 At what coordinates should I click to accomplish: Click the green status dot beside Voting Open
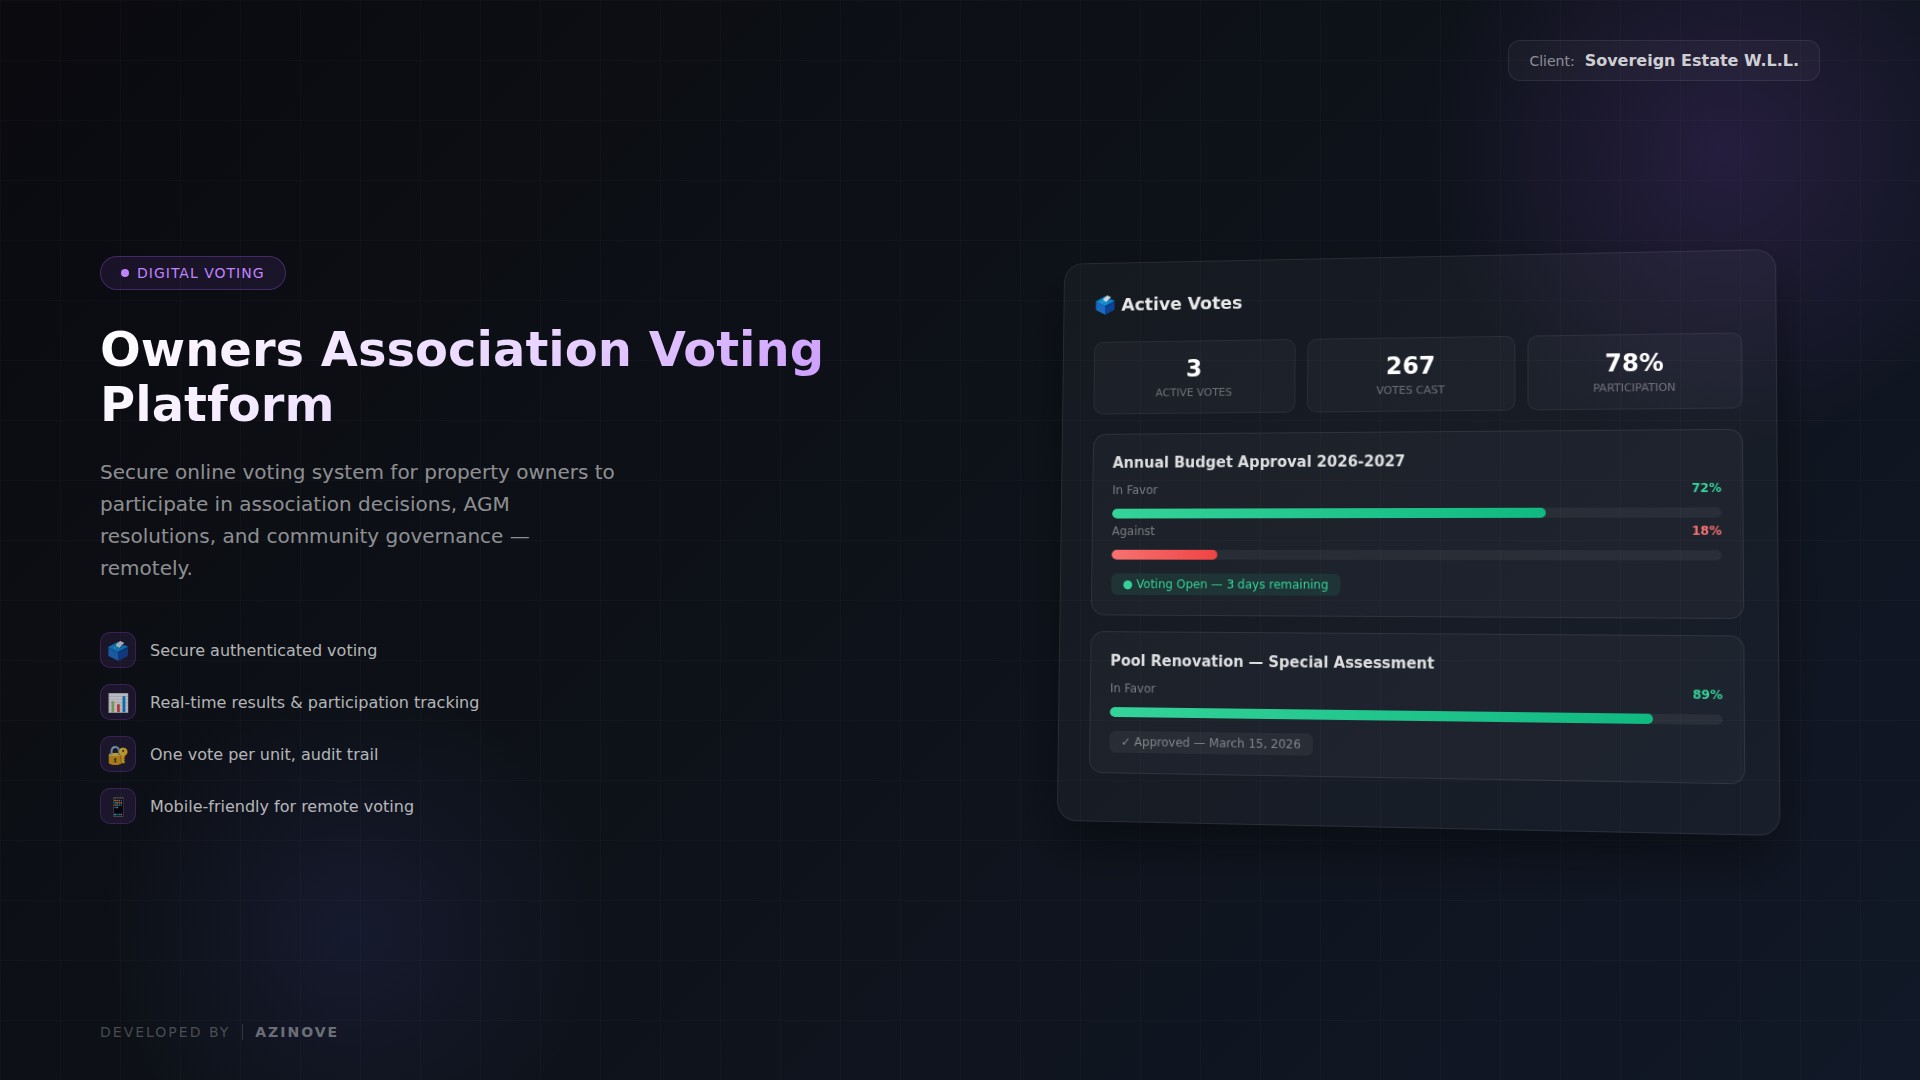(1128, 584)
